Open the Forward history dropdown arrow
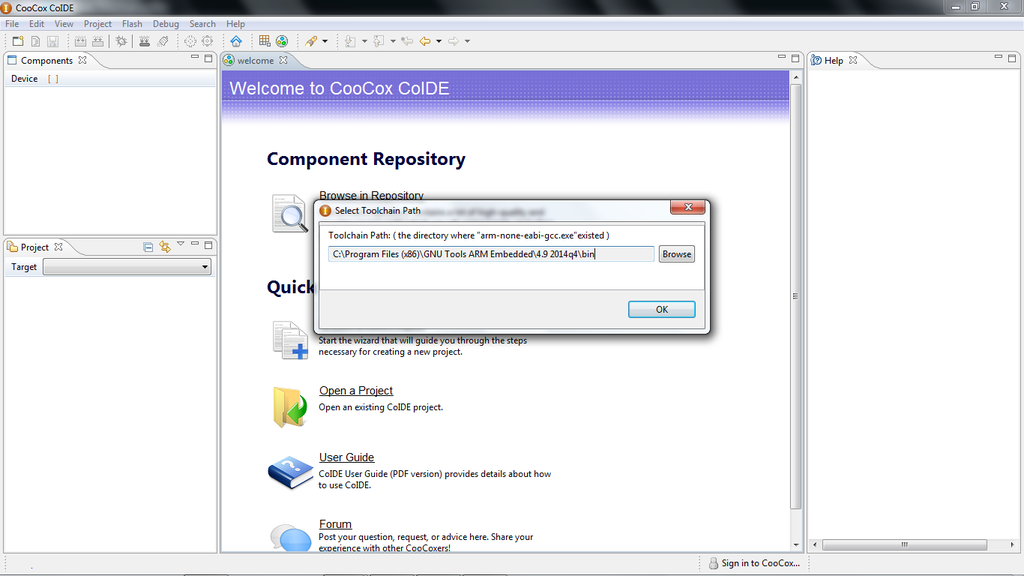1024x576 pixels. [467, 41]
